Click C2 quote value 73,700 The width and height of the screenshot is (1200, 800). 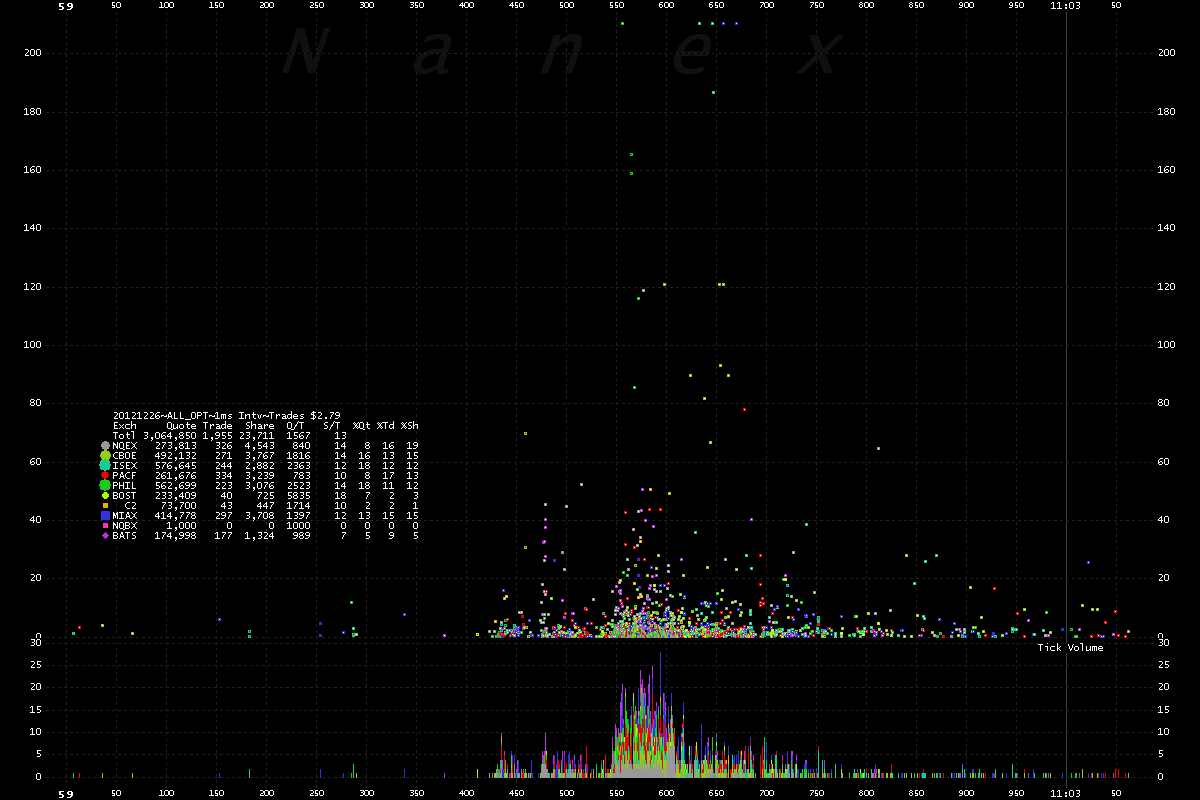tap(179, 505)
